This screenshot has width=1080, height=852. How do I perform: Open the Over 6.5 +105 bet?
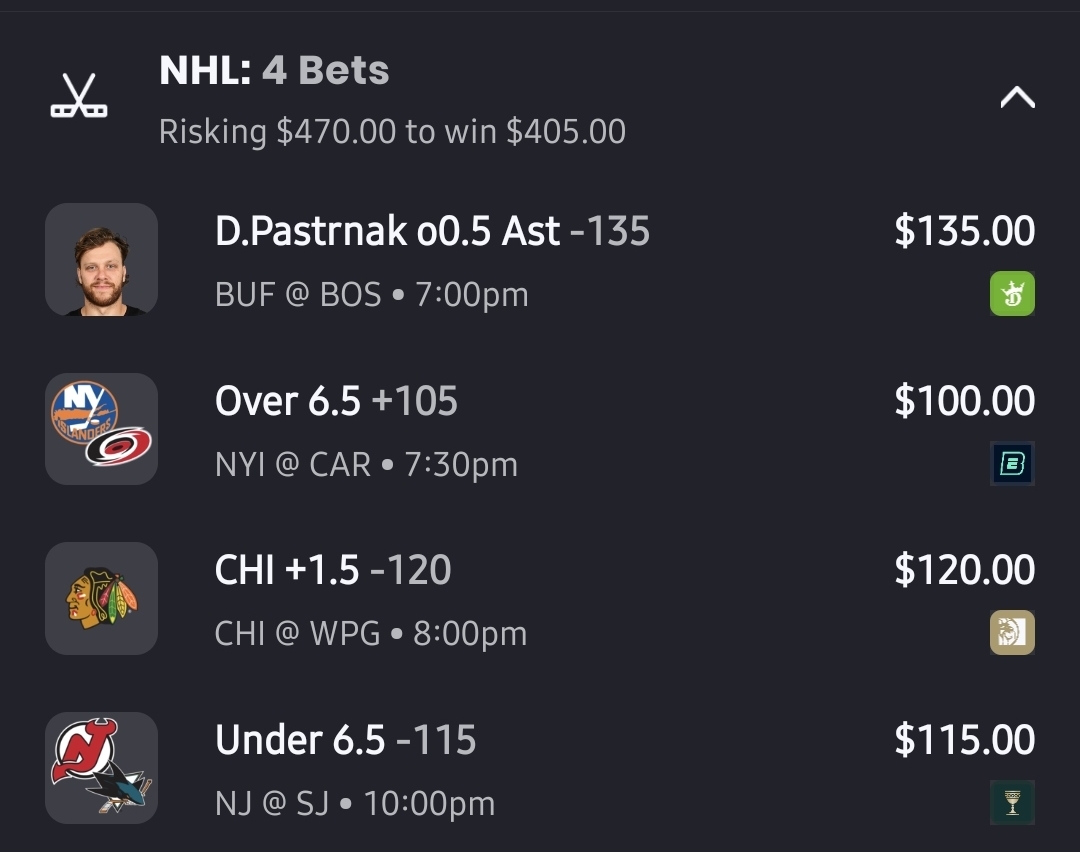(336, 401)
